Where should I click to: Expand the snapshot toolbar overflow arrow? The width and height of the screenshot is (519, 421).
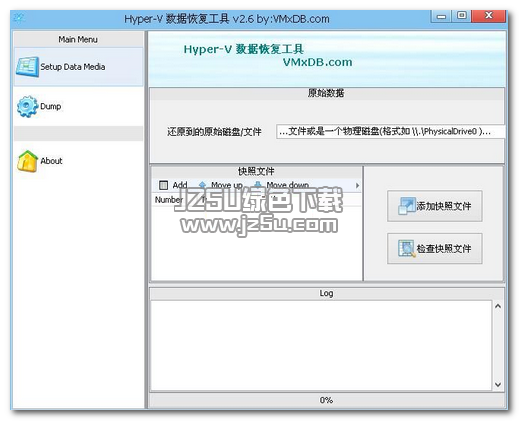point(357,185)
